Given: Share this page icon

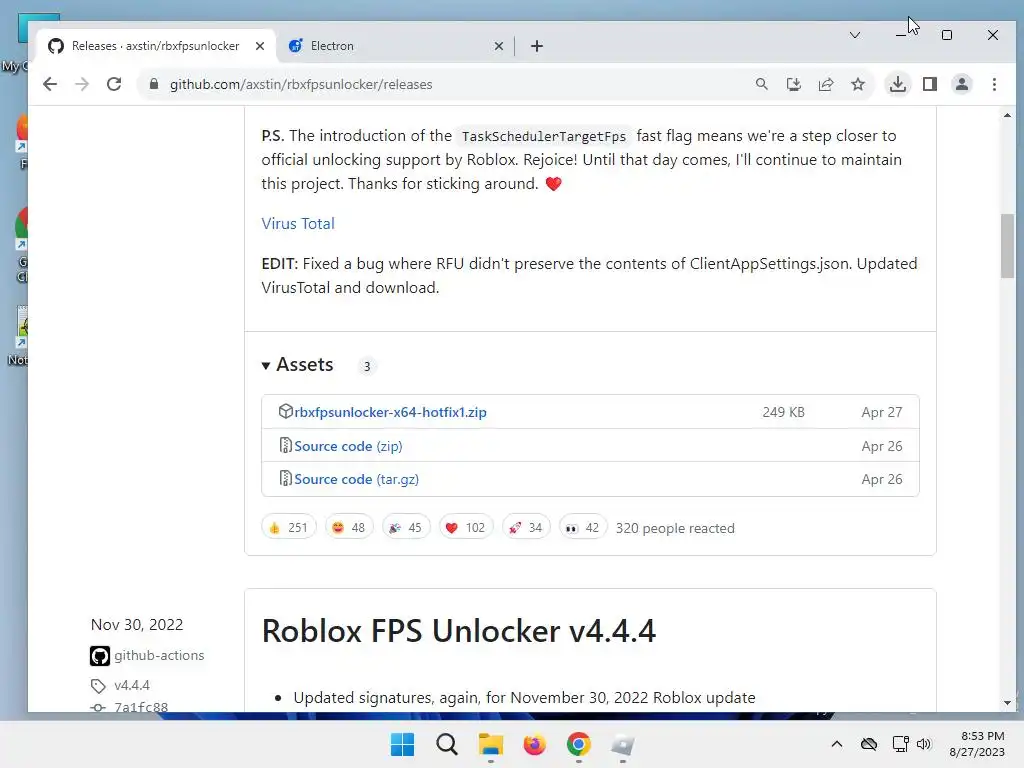Looking at the screenshot, I should coord(825,84).
